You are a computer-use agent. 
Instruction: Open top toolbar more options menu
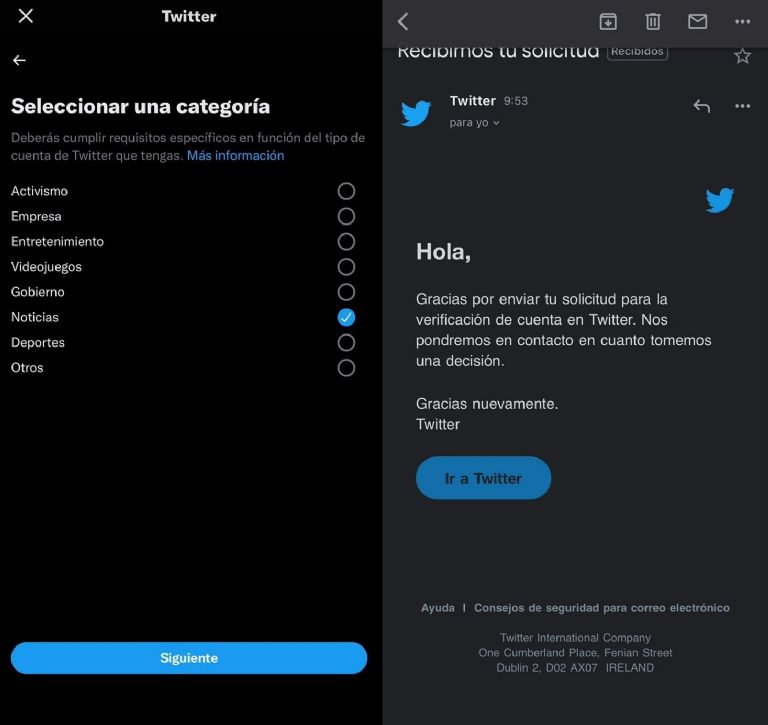tap(743, 22)
